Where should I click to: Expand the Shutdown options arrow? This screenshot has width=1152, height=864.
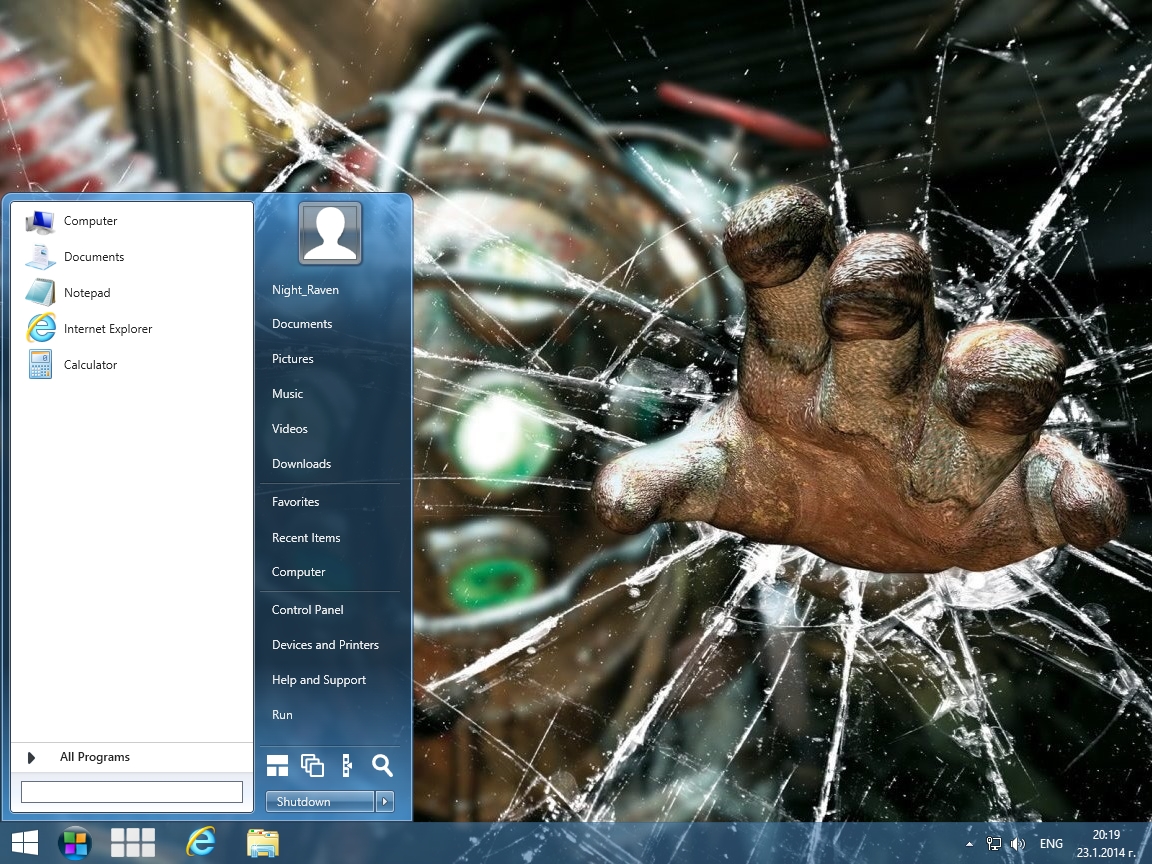click(x=384, y=802)
